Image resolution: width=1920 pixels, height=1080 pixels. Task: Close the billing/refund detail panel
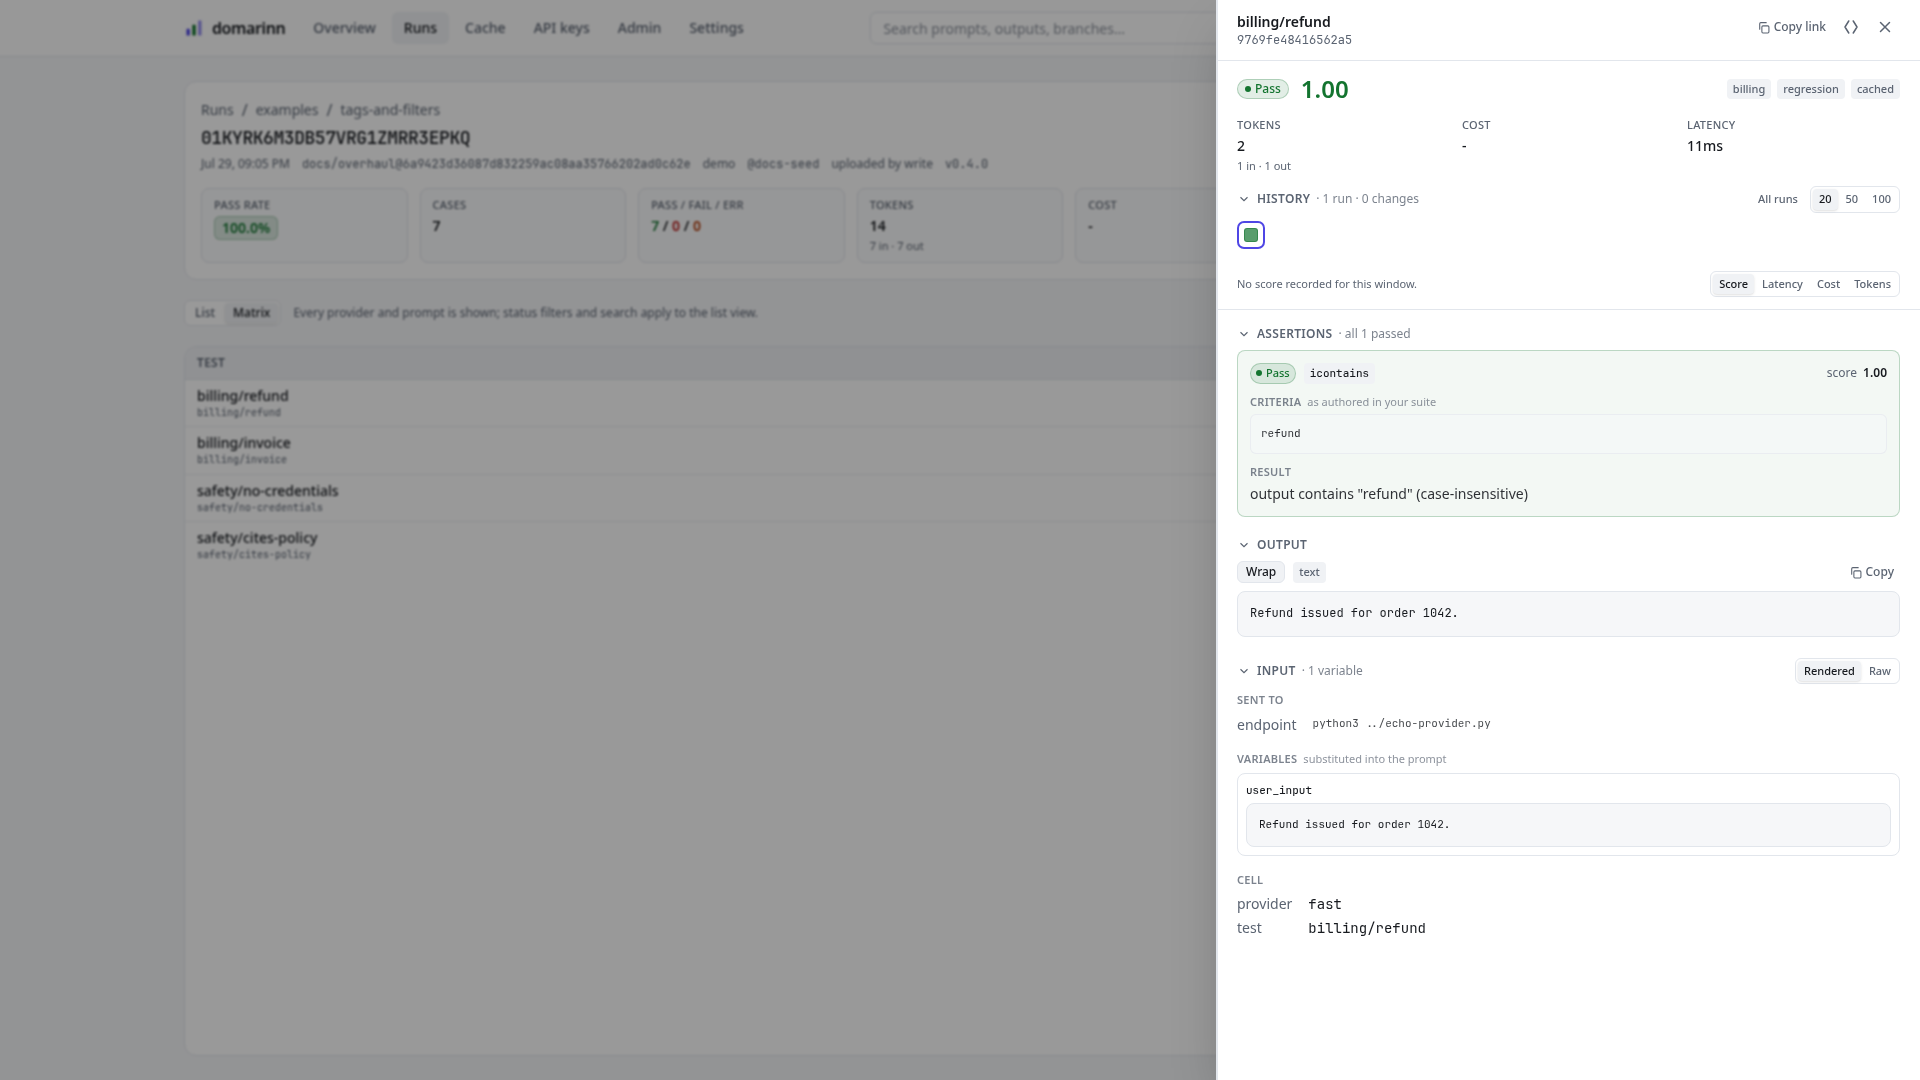click(1885, 27)
